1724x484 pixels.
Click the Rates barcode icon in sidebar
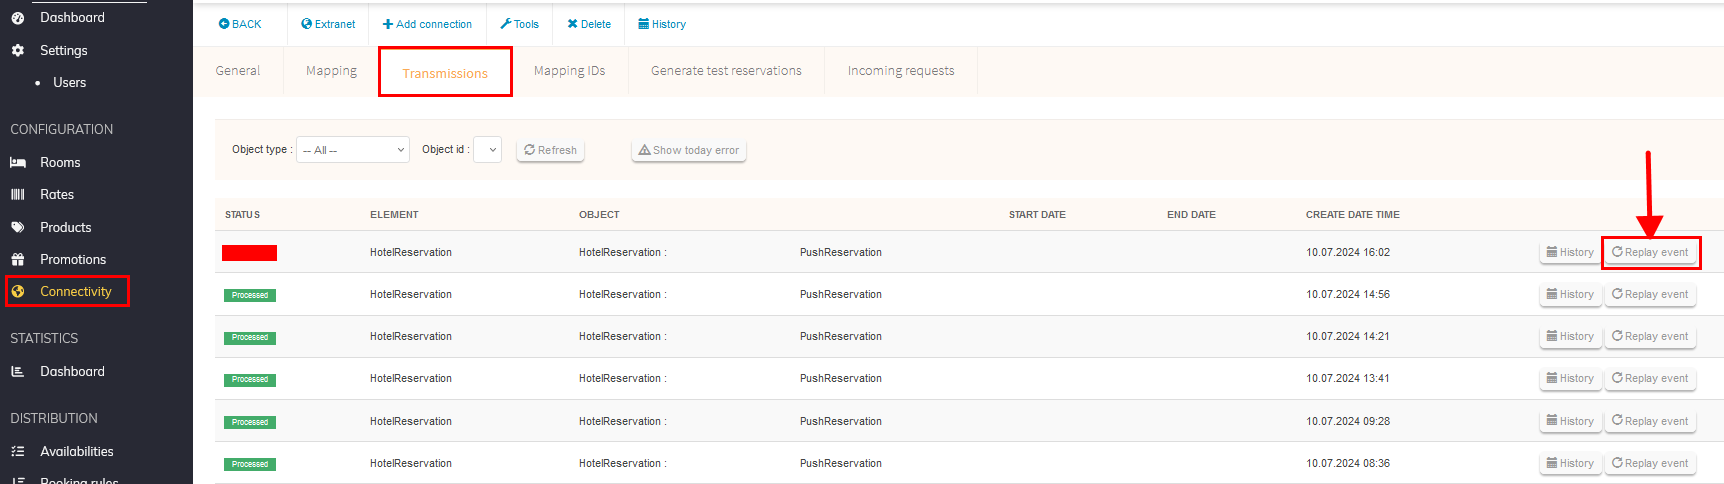click(18, 194)
